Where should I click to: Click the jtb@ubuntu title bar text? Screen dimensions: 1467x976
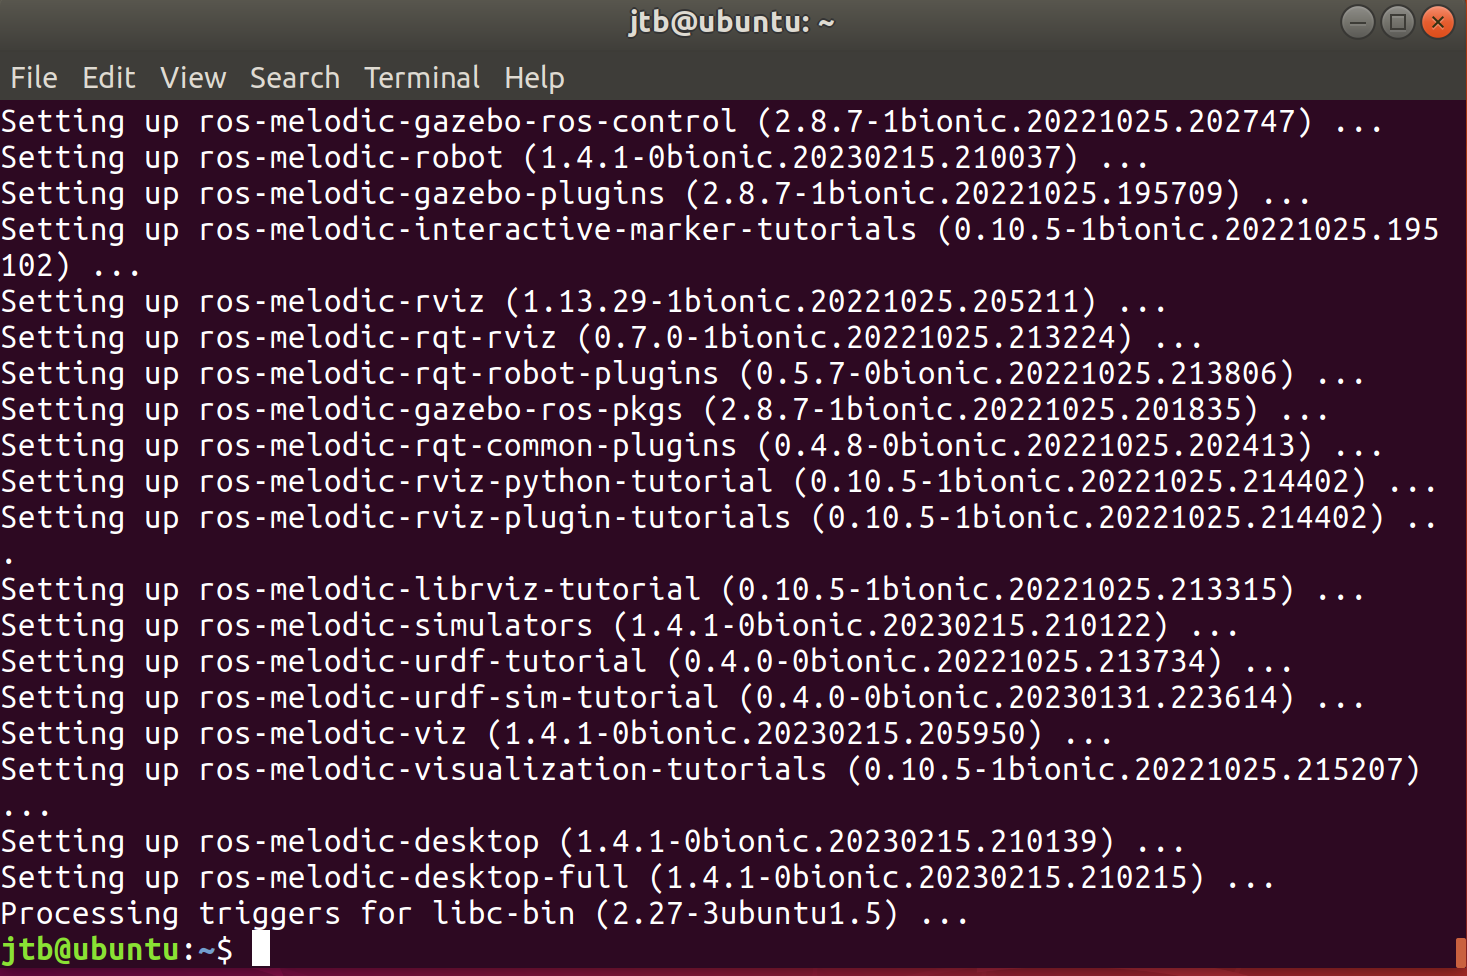pyautogui.click(x=731, y=21)
